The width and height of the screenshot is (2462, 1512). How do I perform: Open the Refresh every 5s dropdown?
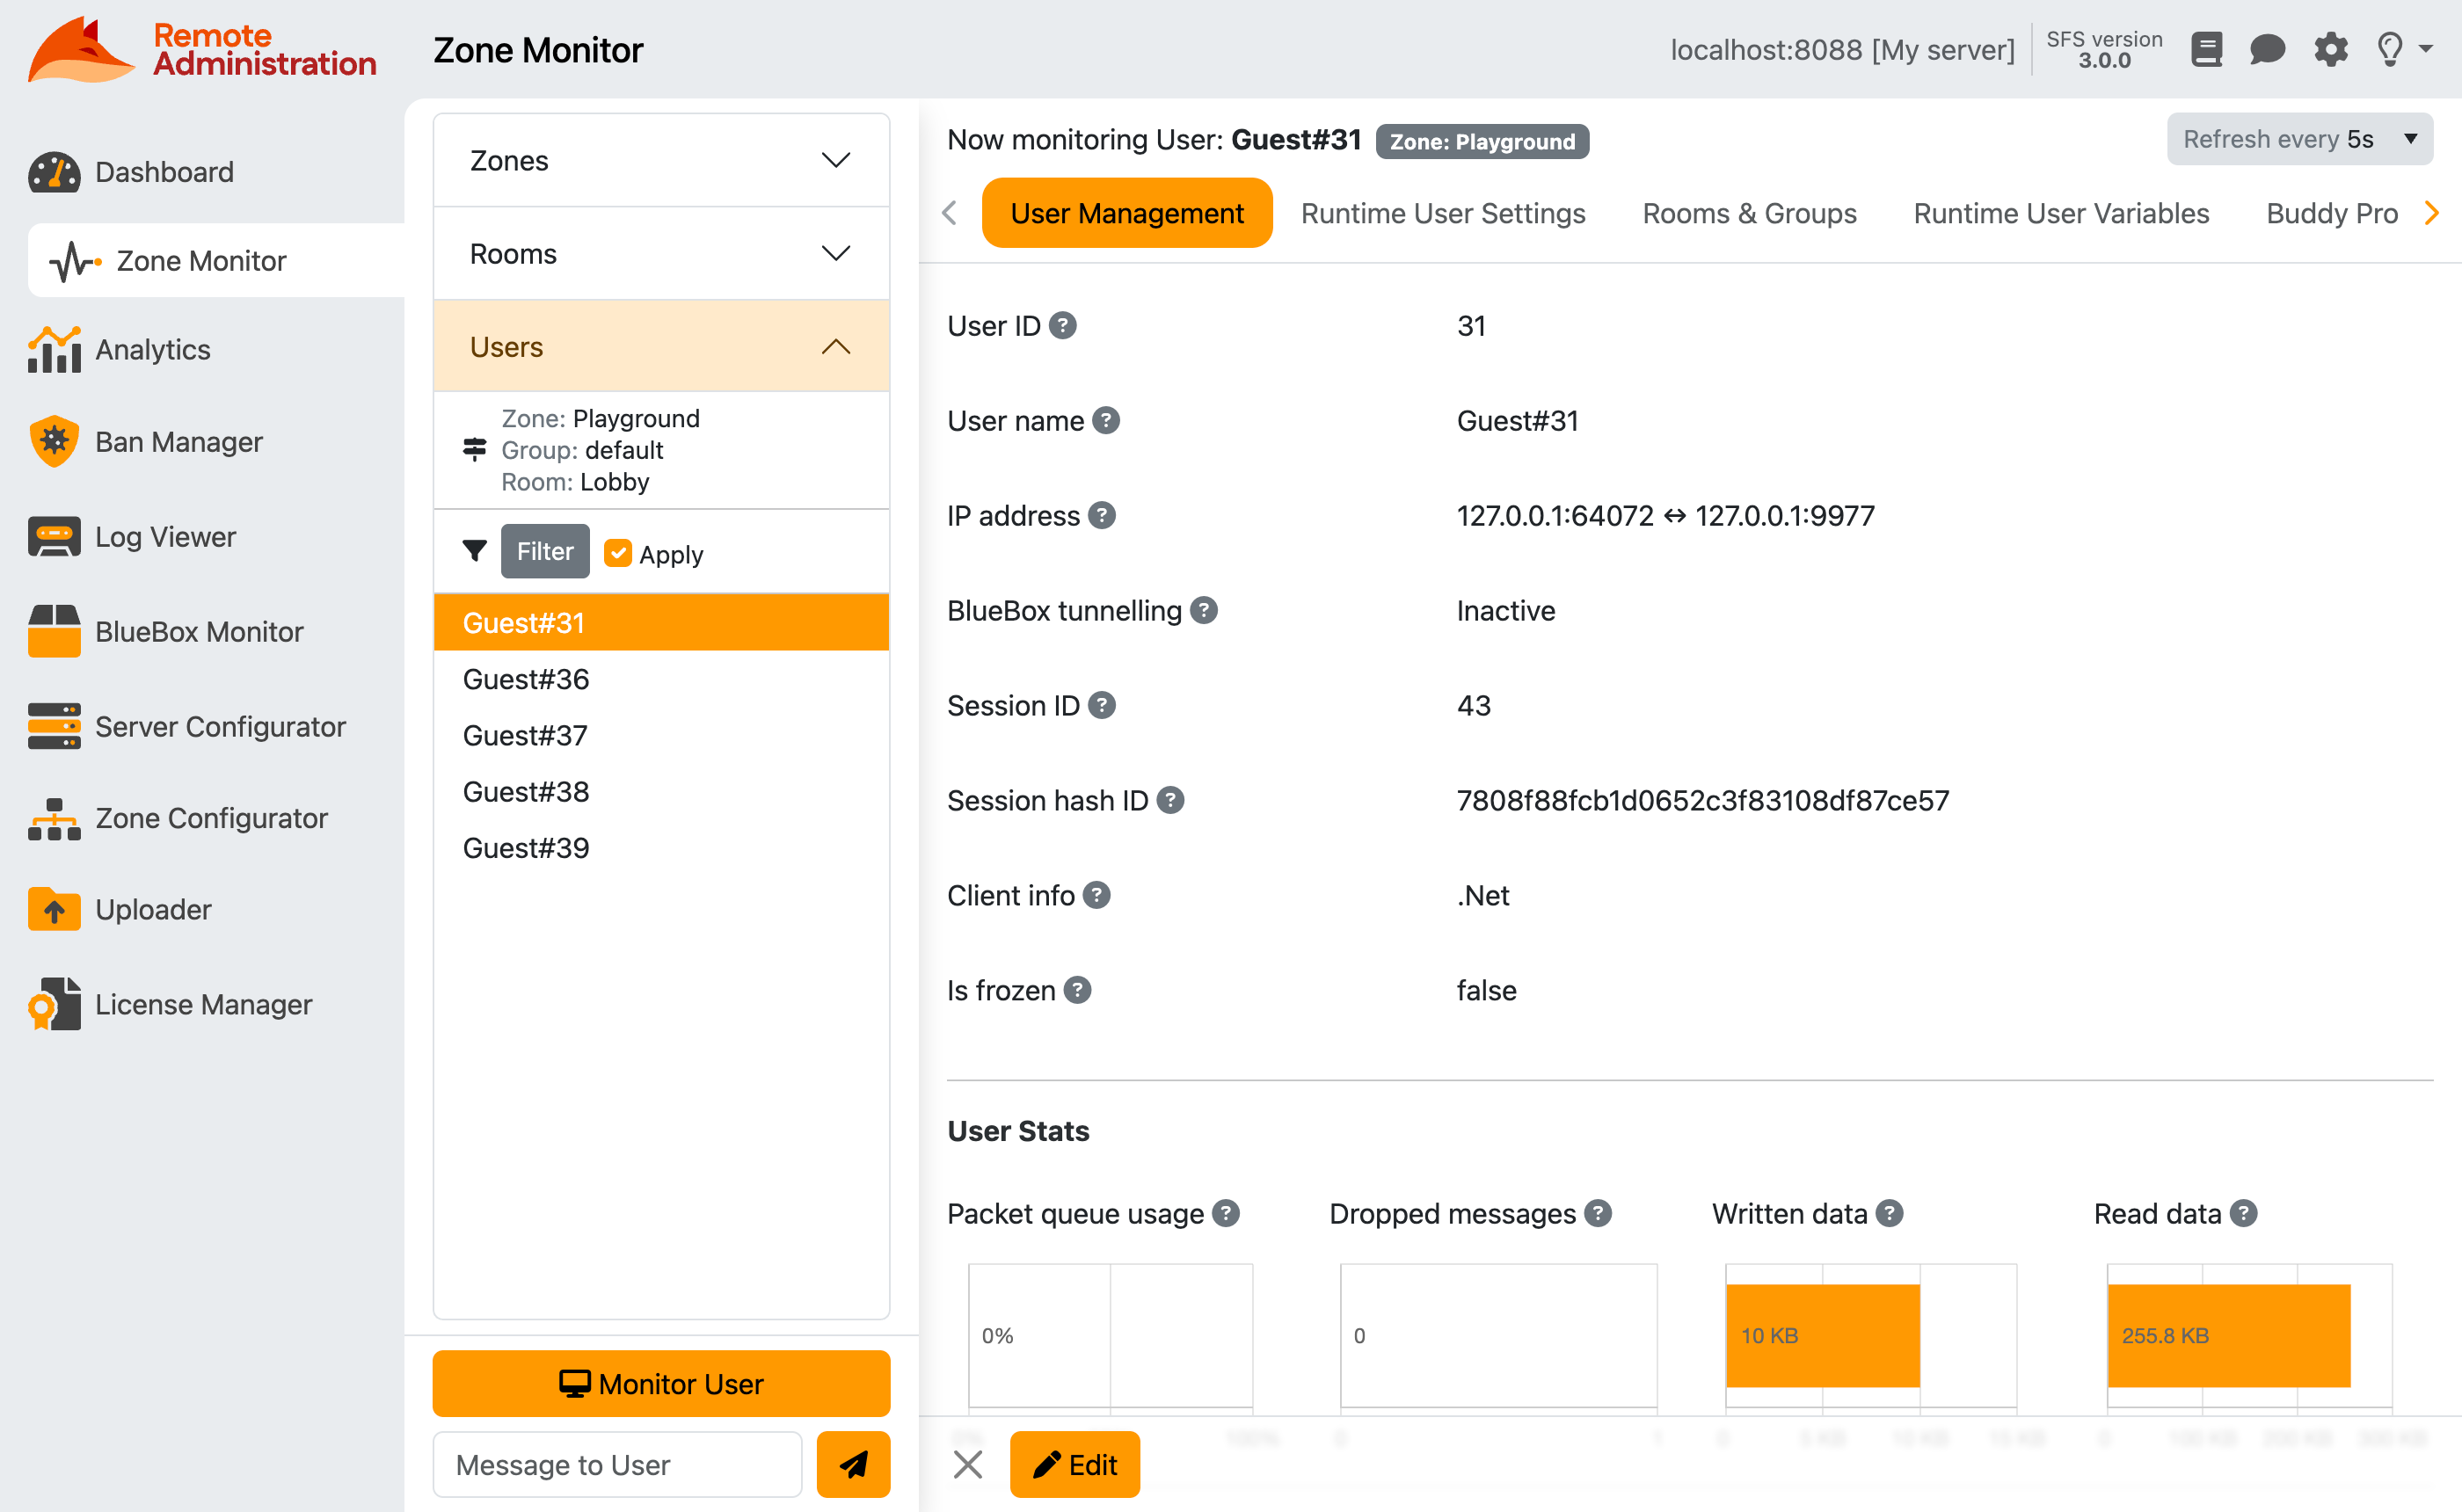pyautogui.click(x=2299, y=139)
